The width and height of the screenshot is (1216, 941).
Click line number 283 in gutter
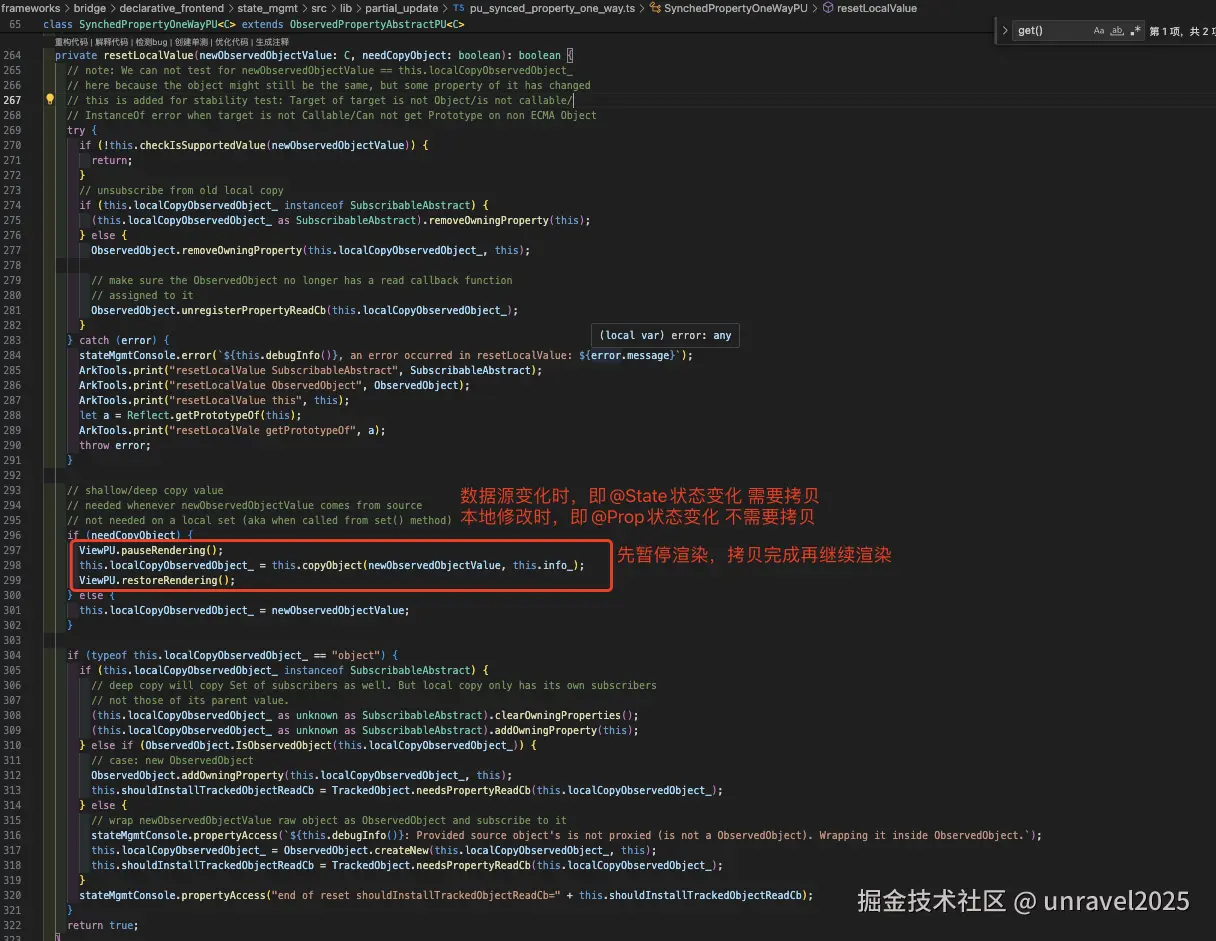coord(12,340)
